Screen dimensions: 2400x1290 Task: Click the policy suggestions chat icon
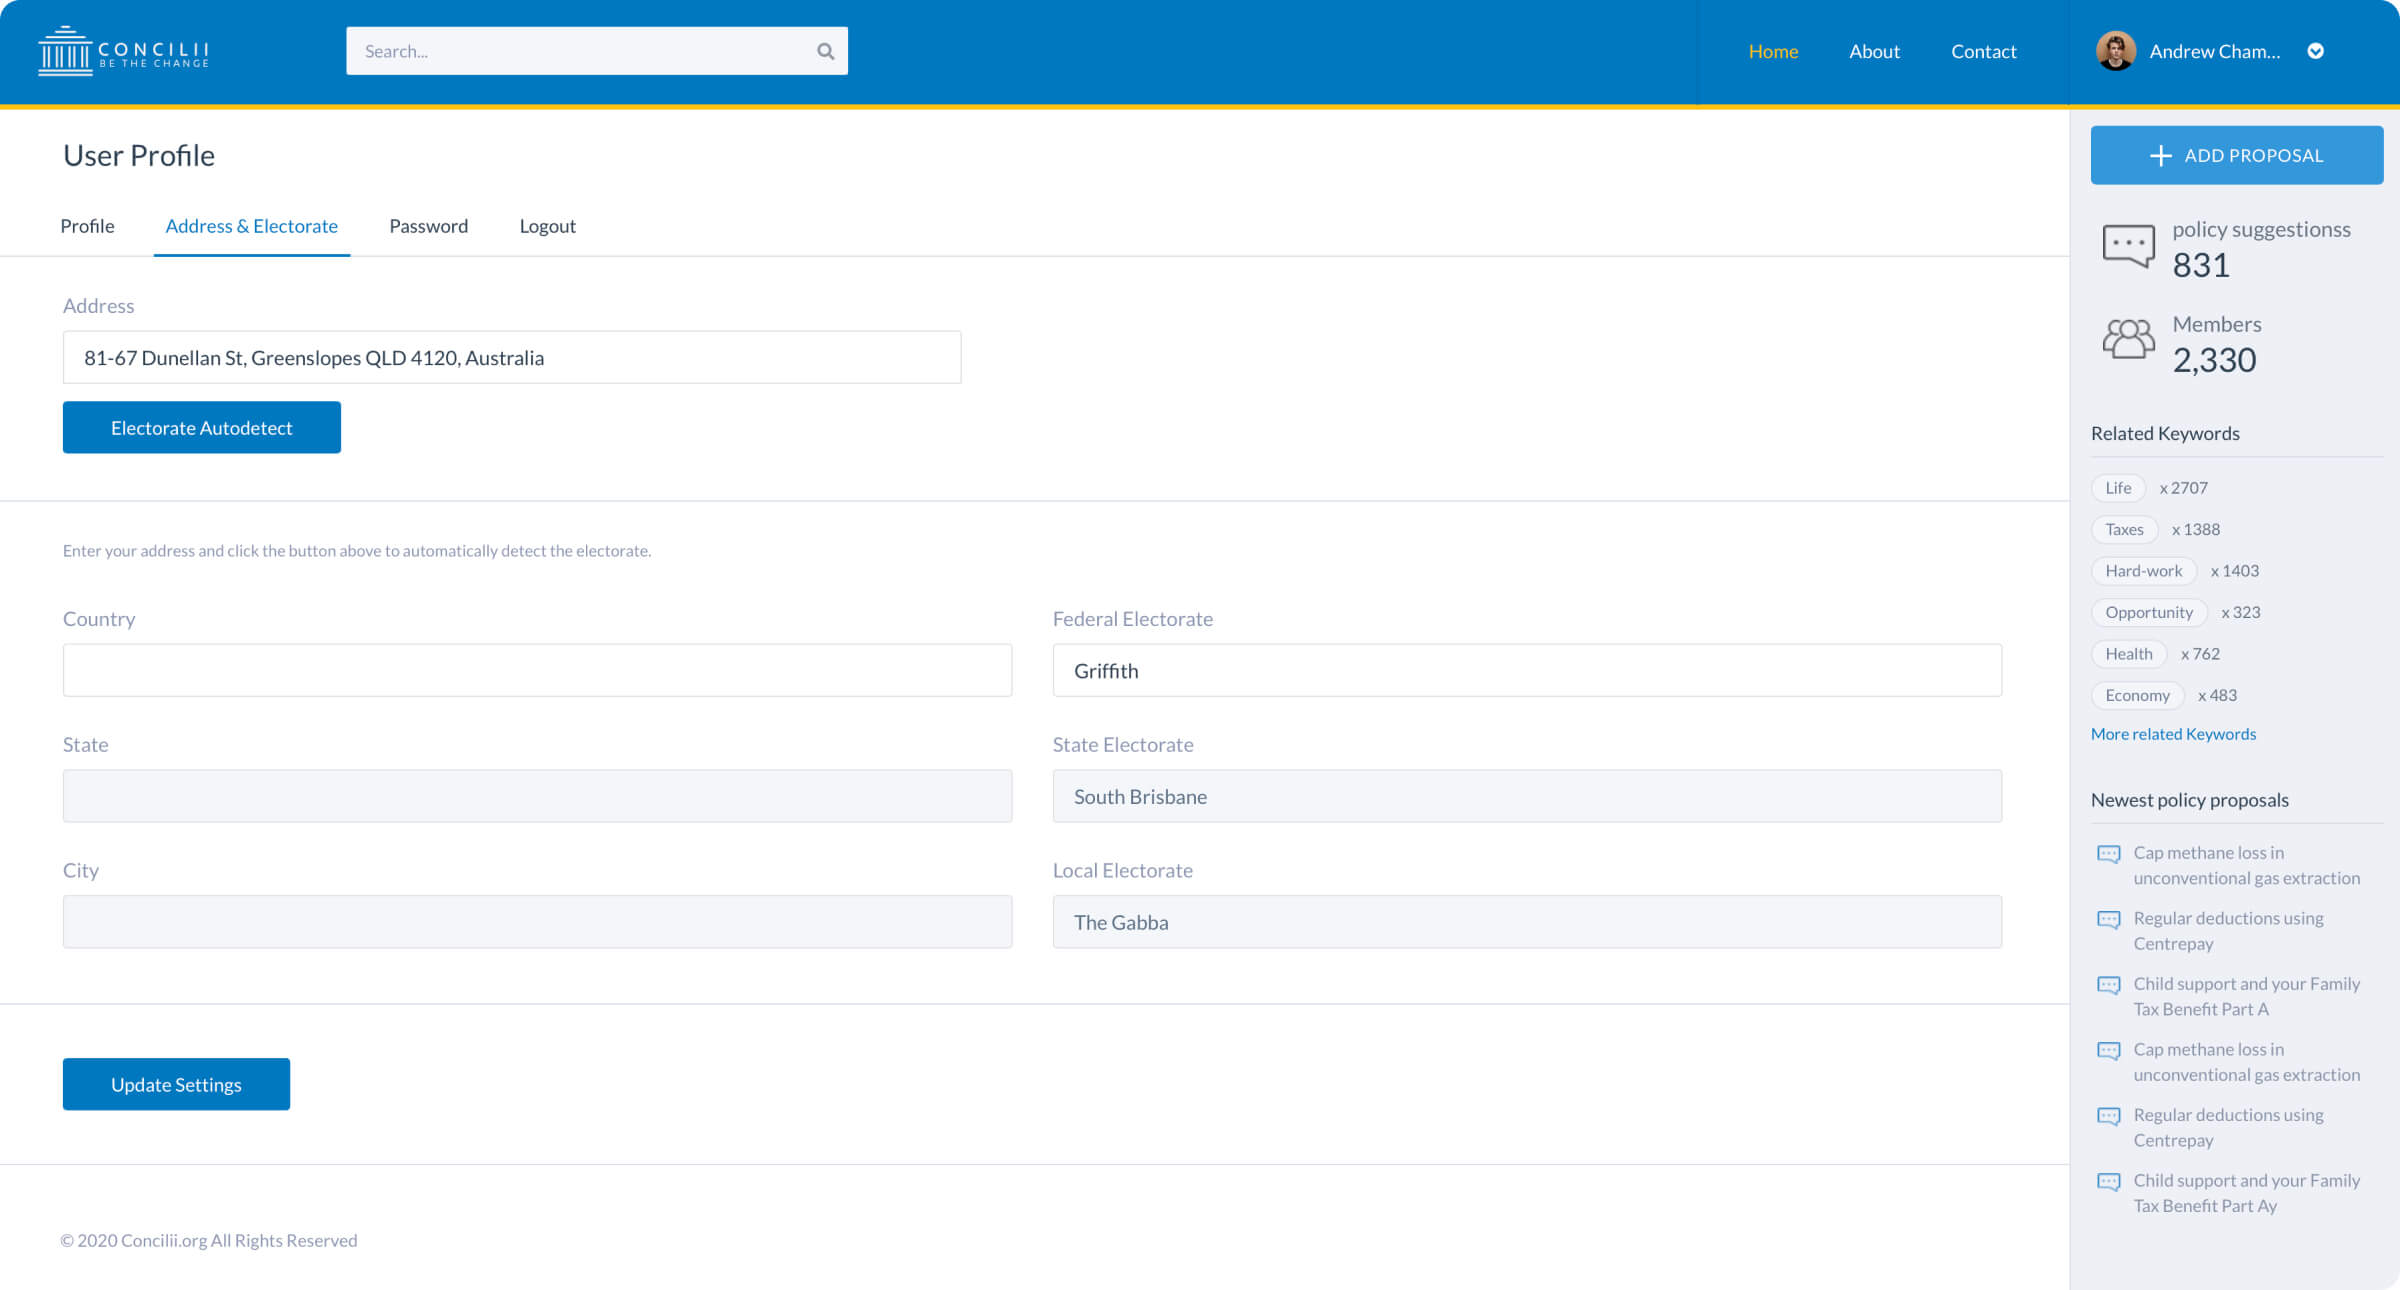coord(2128,245)
